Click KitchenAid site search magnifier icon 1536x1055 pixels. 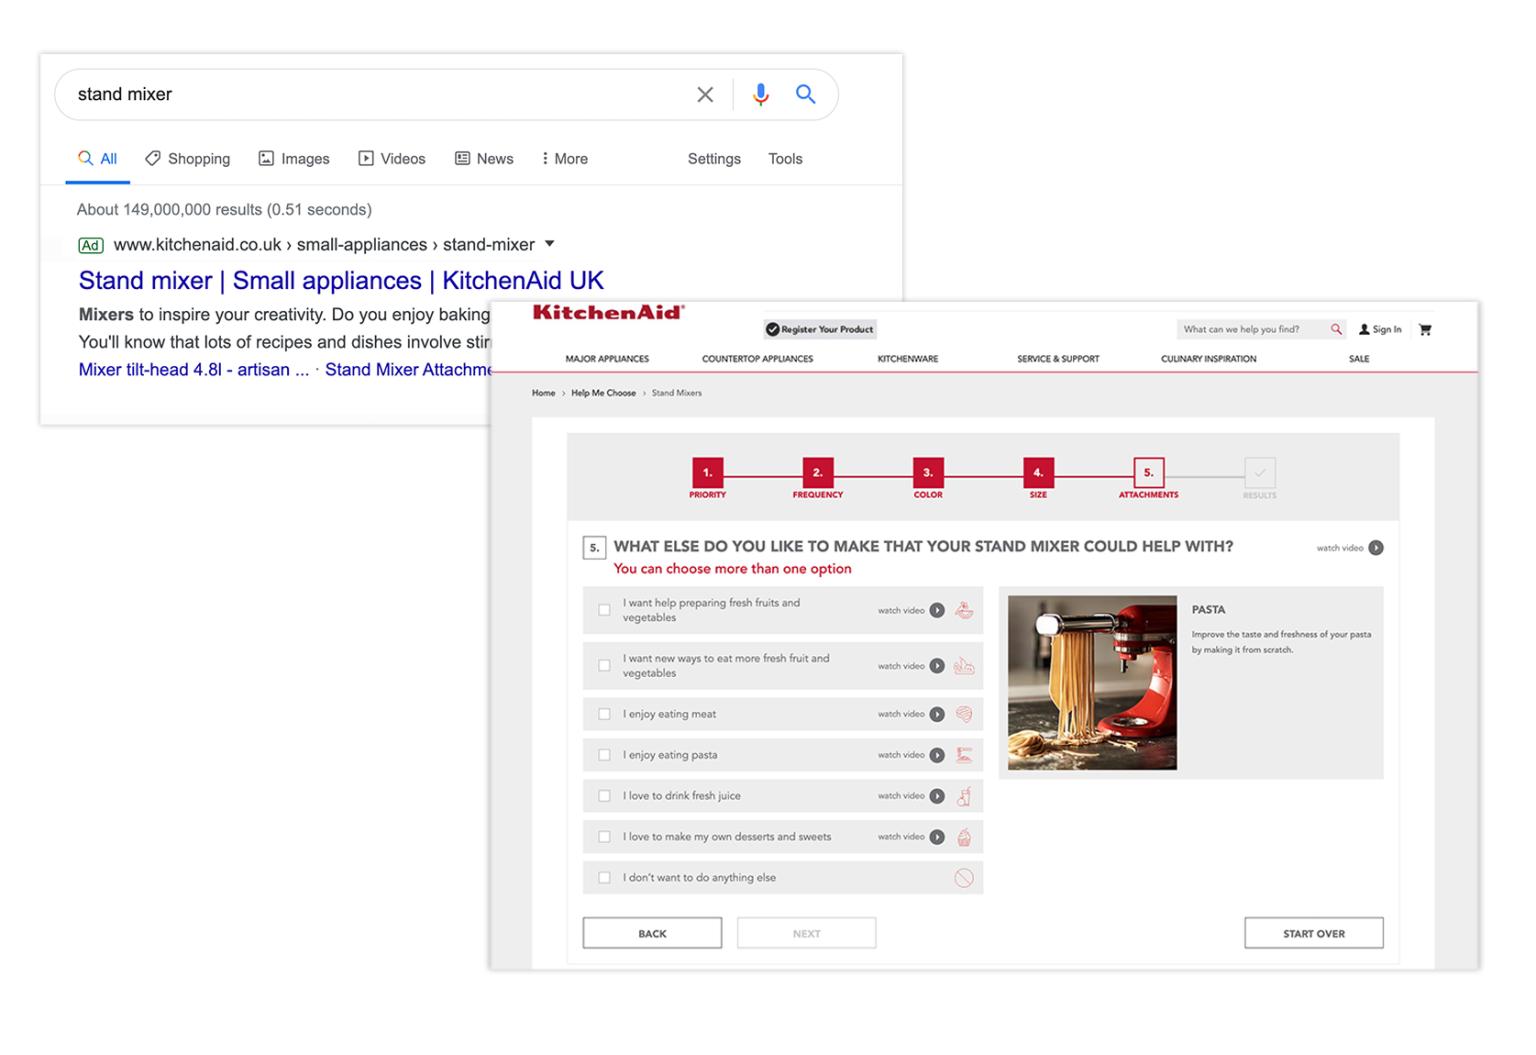click(1336, 329)
